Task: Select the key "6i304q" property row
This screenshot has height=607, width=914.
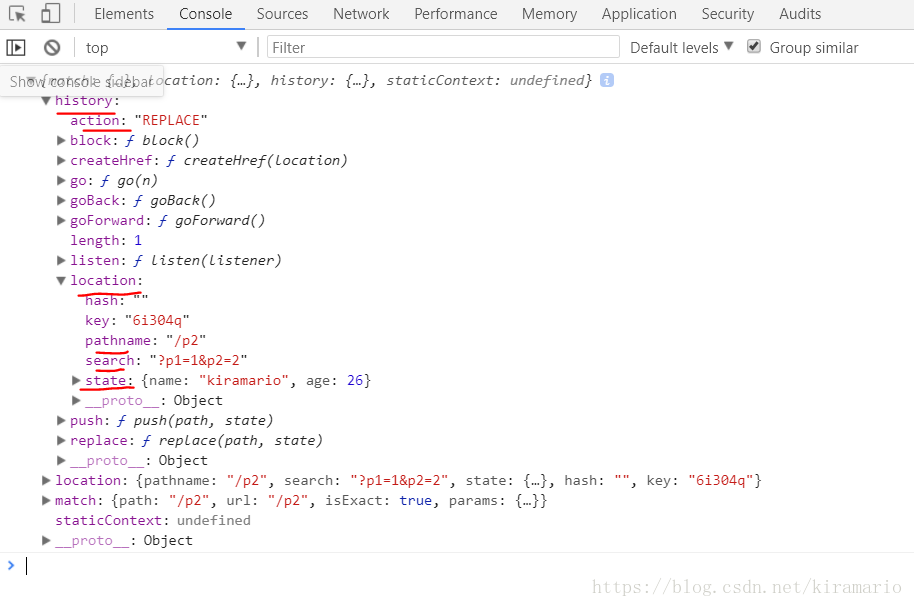Action: 138,321
